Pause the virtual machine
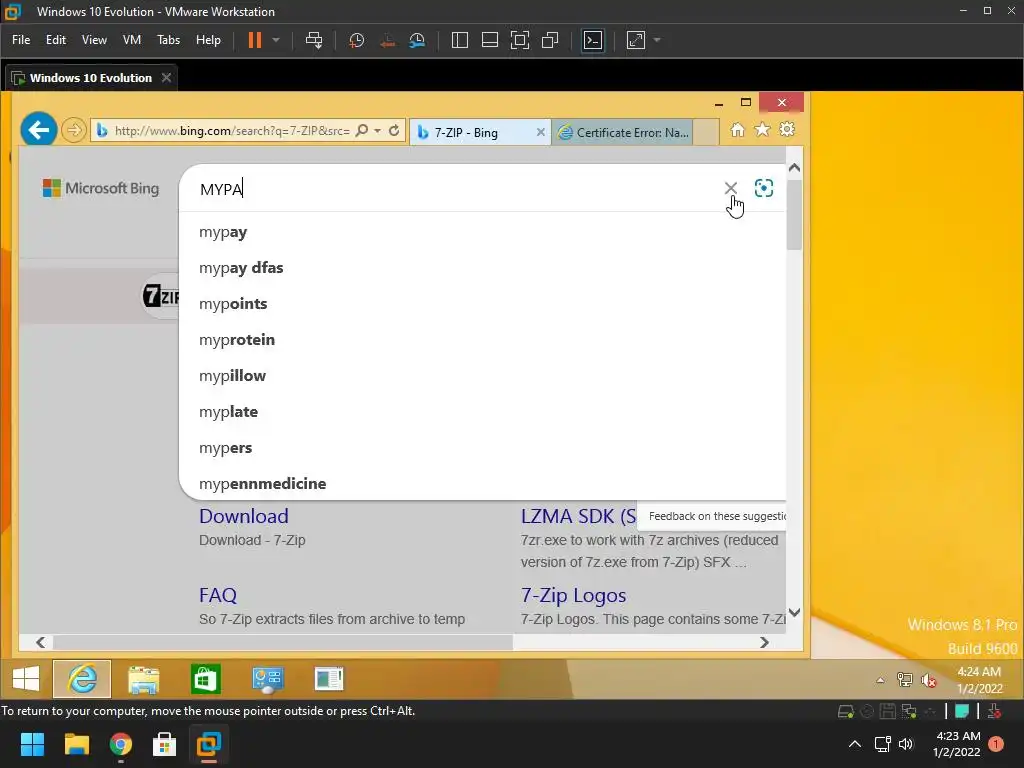 pyautogui.click(x=255, y=40)
